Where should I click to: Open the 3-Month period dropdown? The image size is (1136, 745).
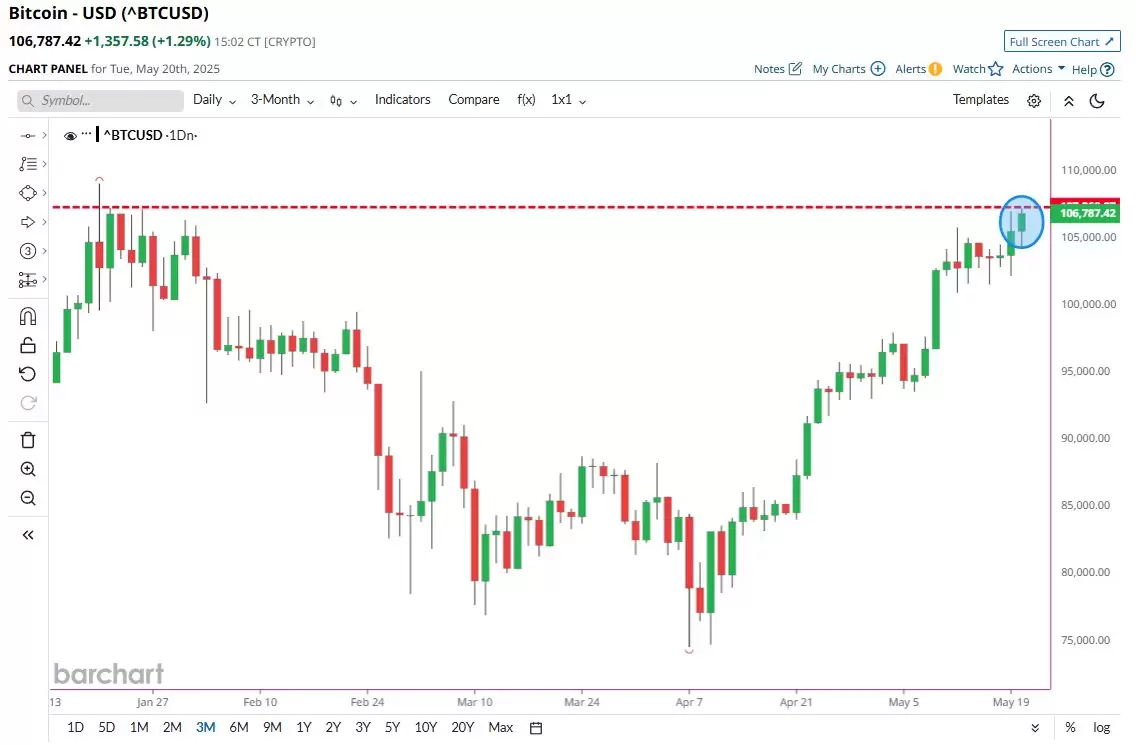pyautogui.click(x=282, y=100)
